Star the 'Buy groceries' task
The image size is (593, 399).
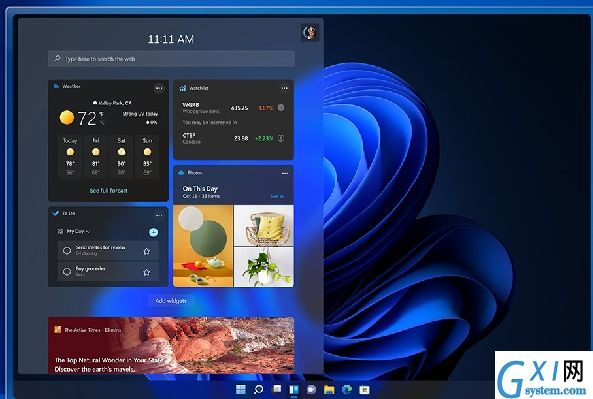(x=147, y=272)
